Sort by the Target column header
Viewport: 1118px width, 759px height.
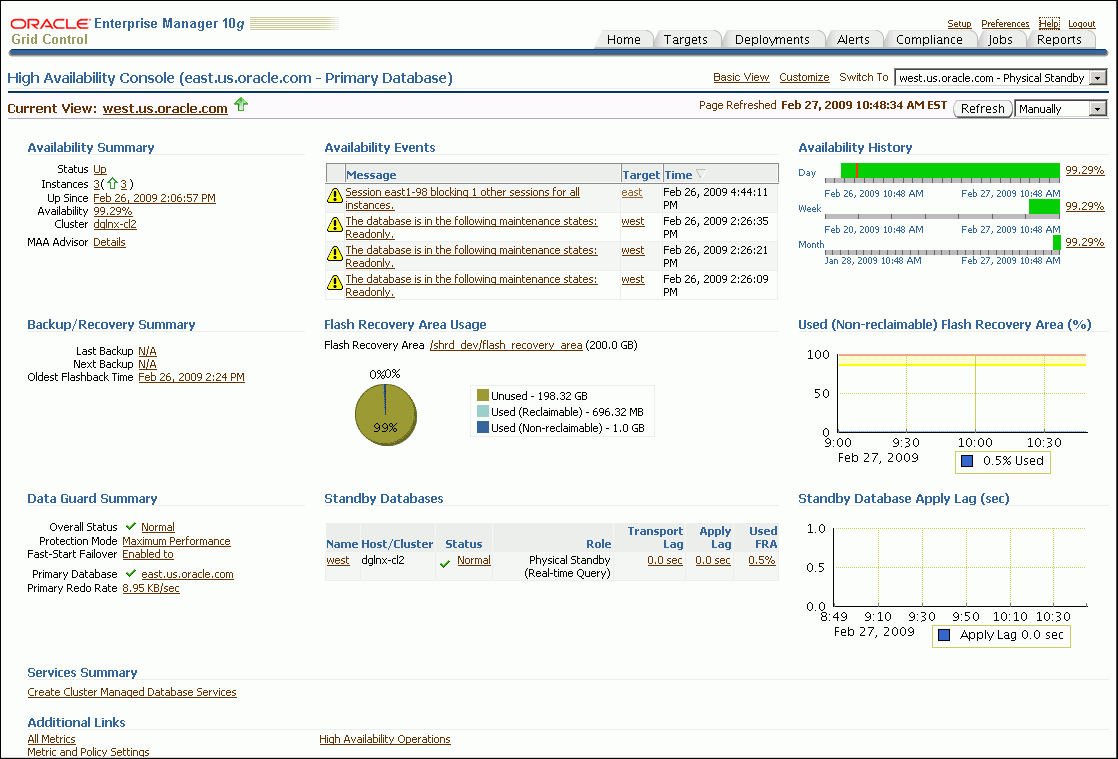click(641, 175)
